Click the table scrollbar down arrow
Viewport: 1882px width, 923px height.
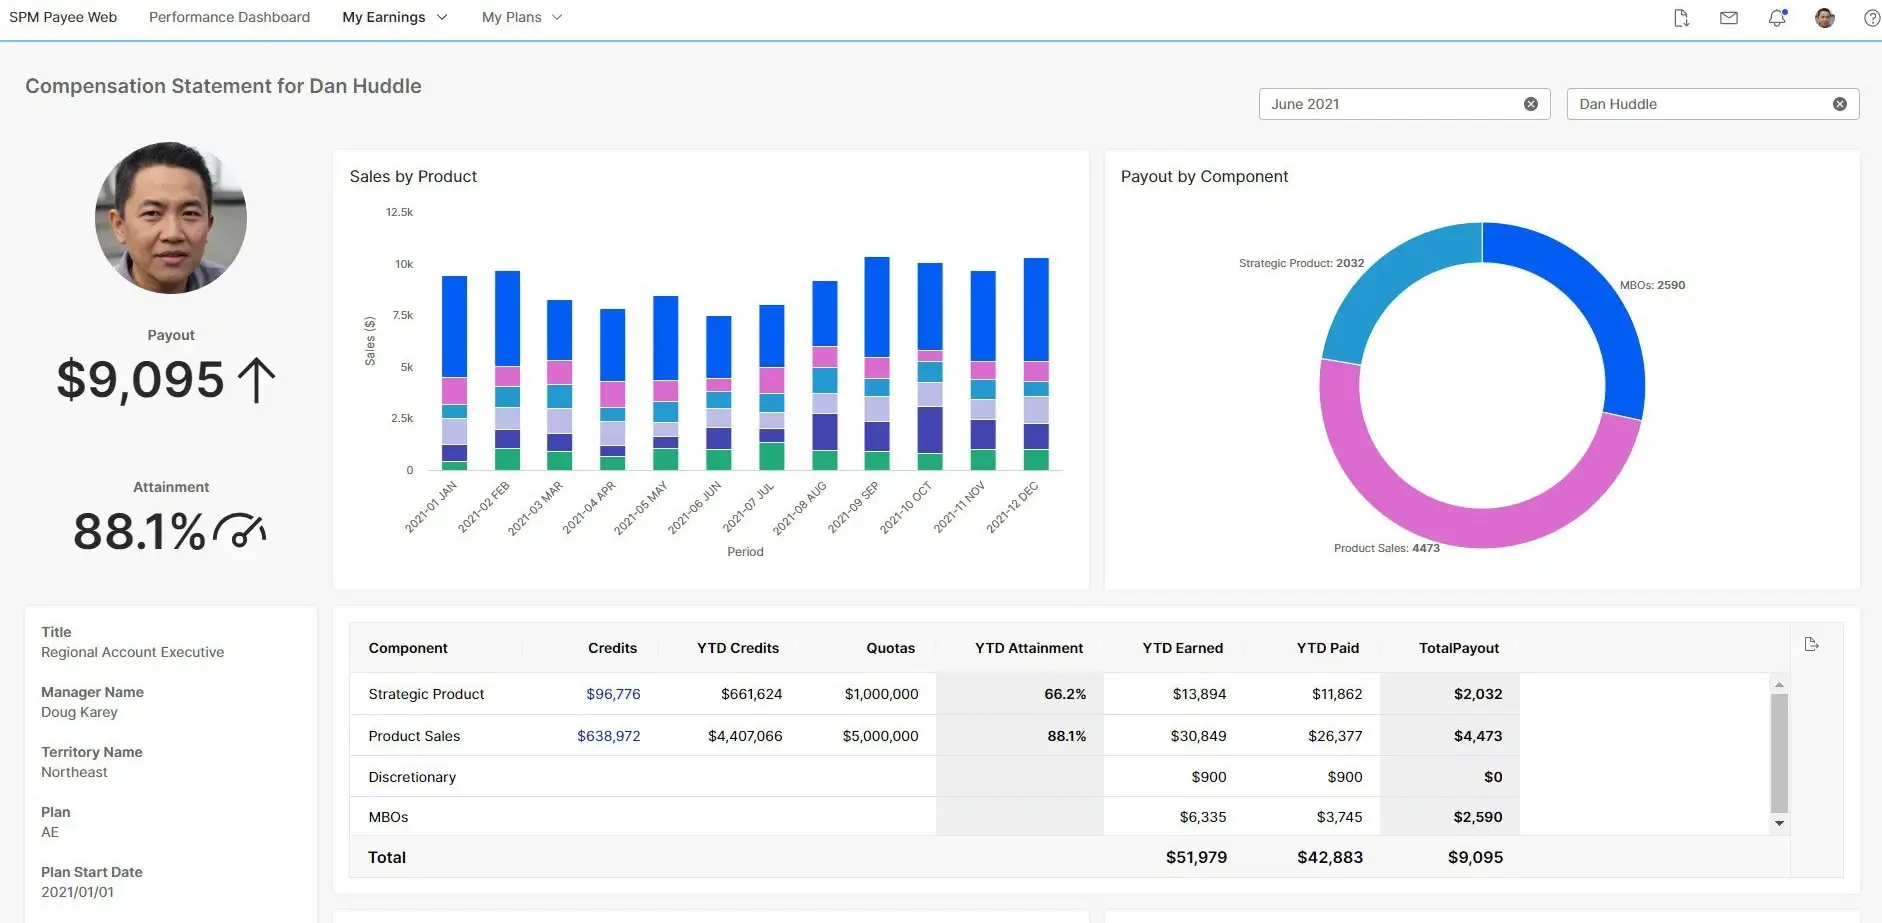(x=1779, y=824)
